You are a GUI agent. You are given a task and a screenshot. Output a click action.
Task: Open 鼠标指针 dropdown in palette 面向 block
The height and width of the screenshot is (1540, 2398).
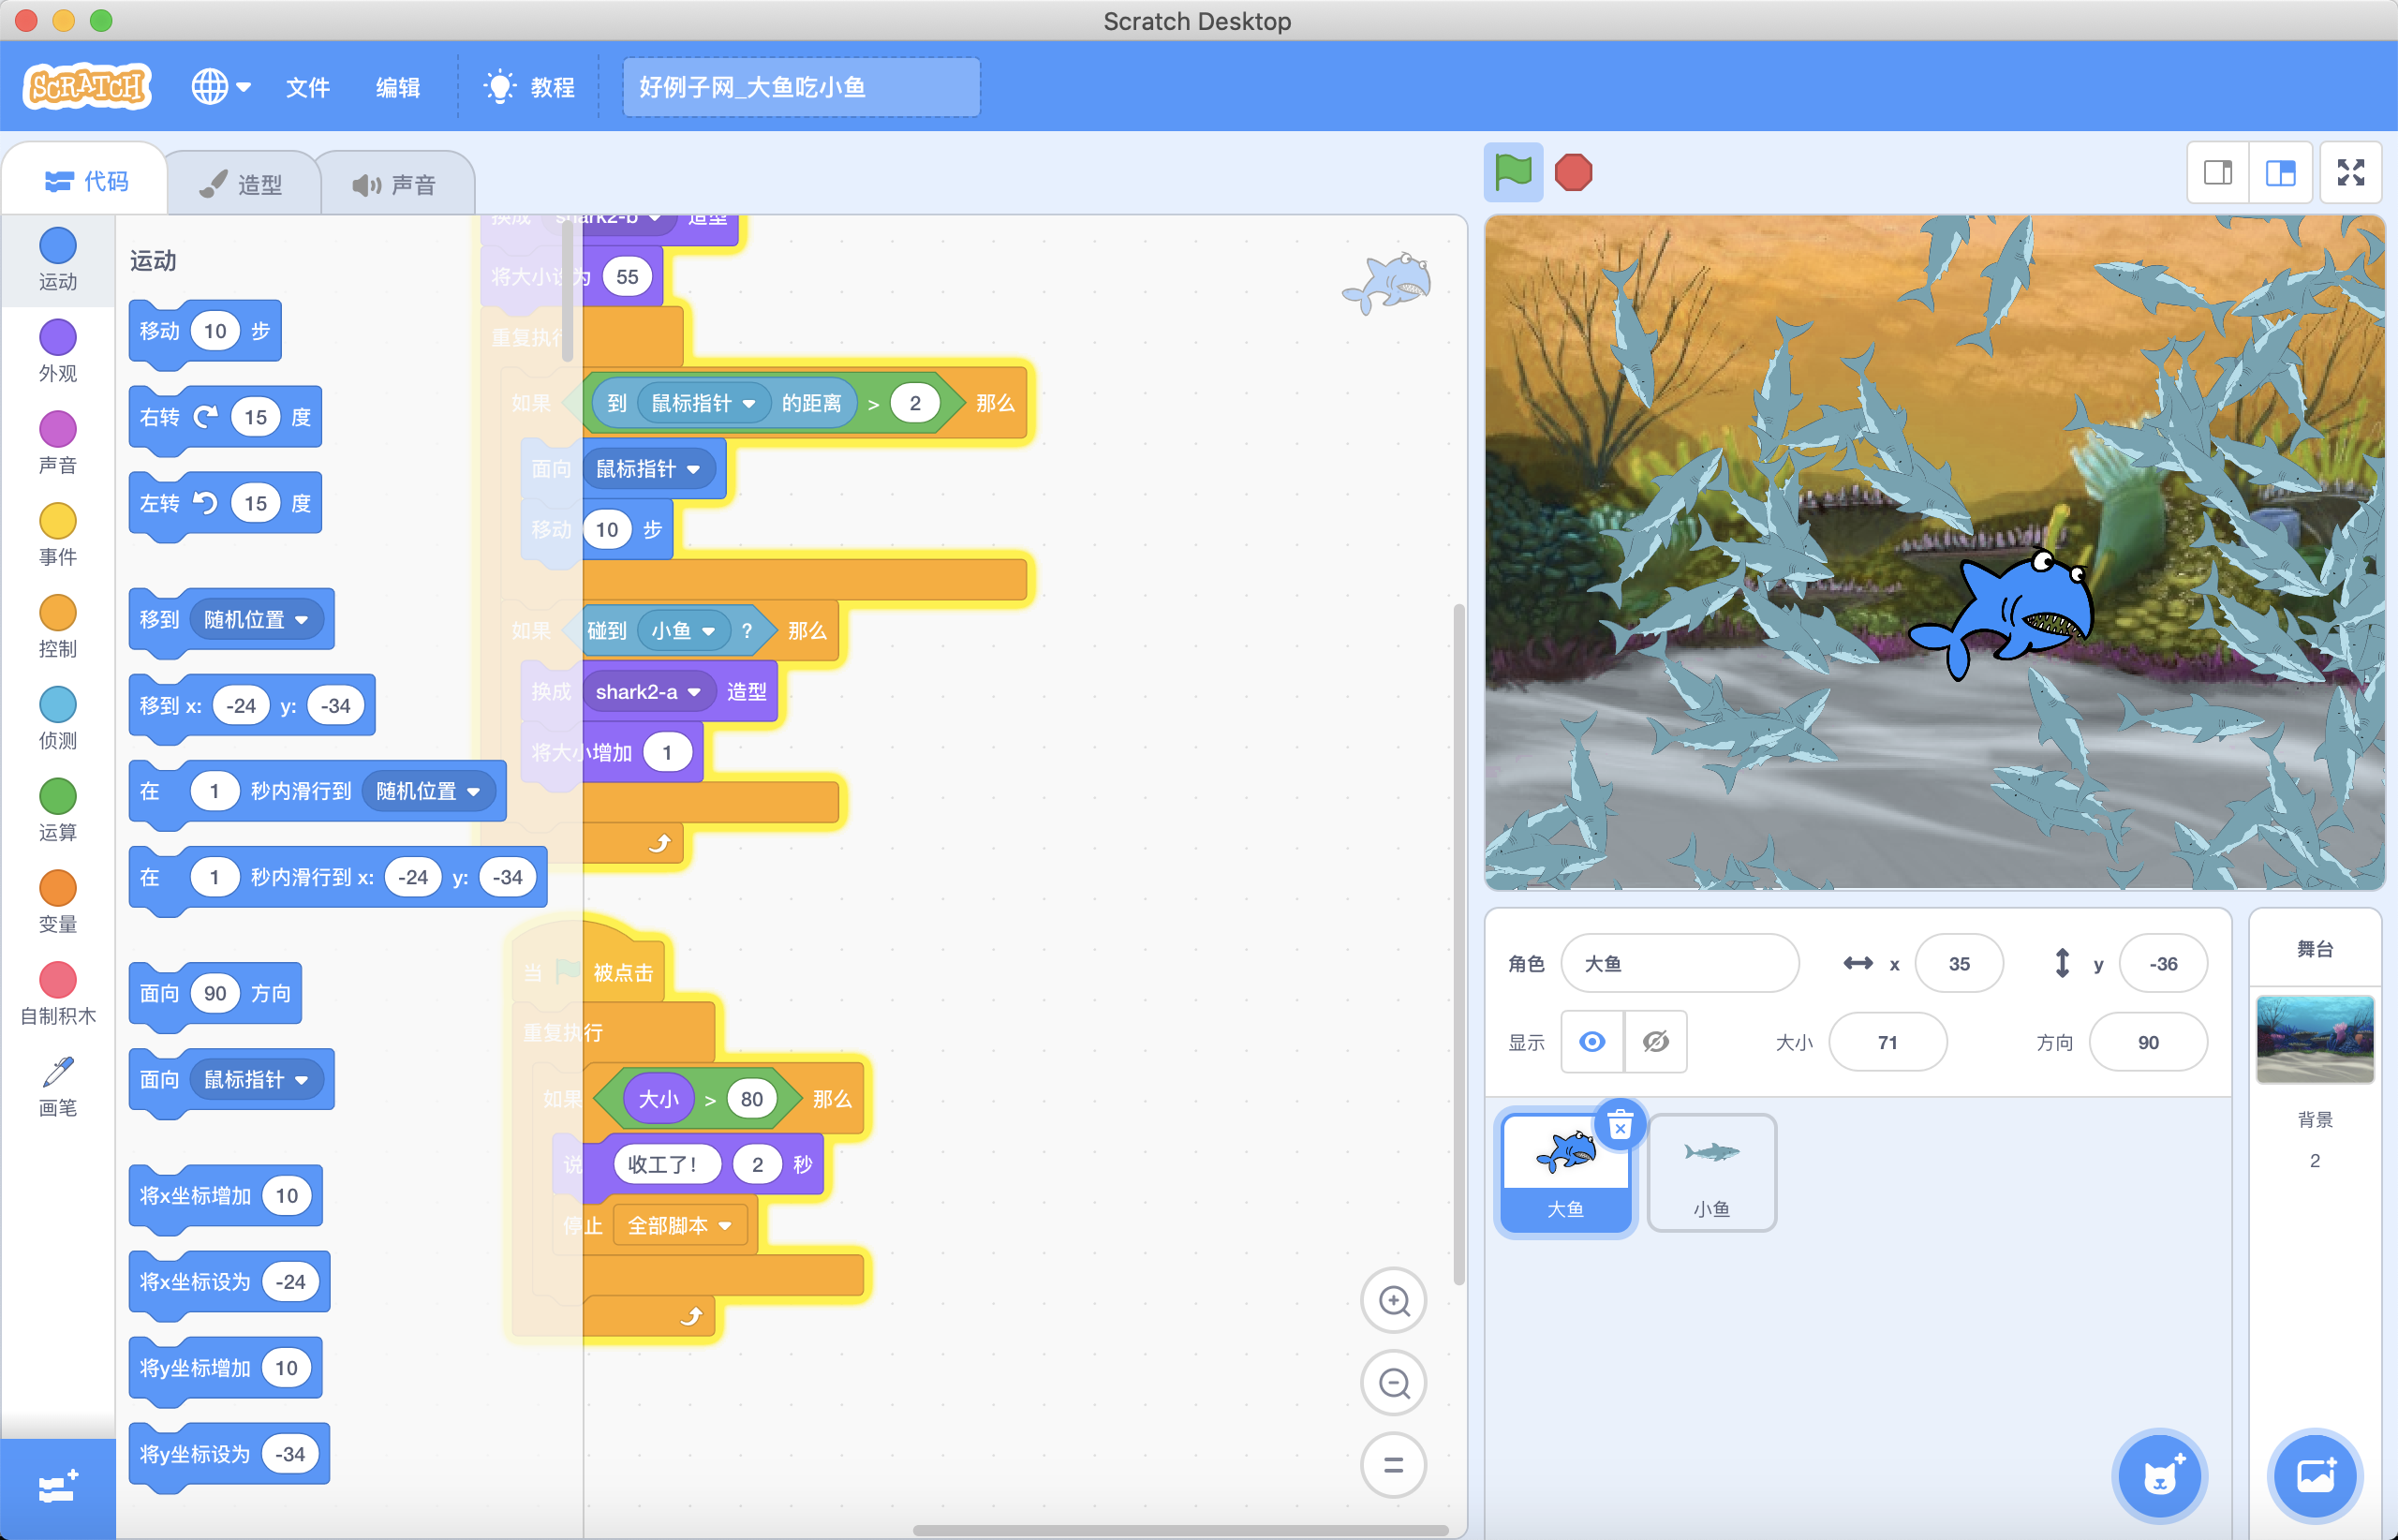coord(256,1079)
